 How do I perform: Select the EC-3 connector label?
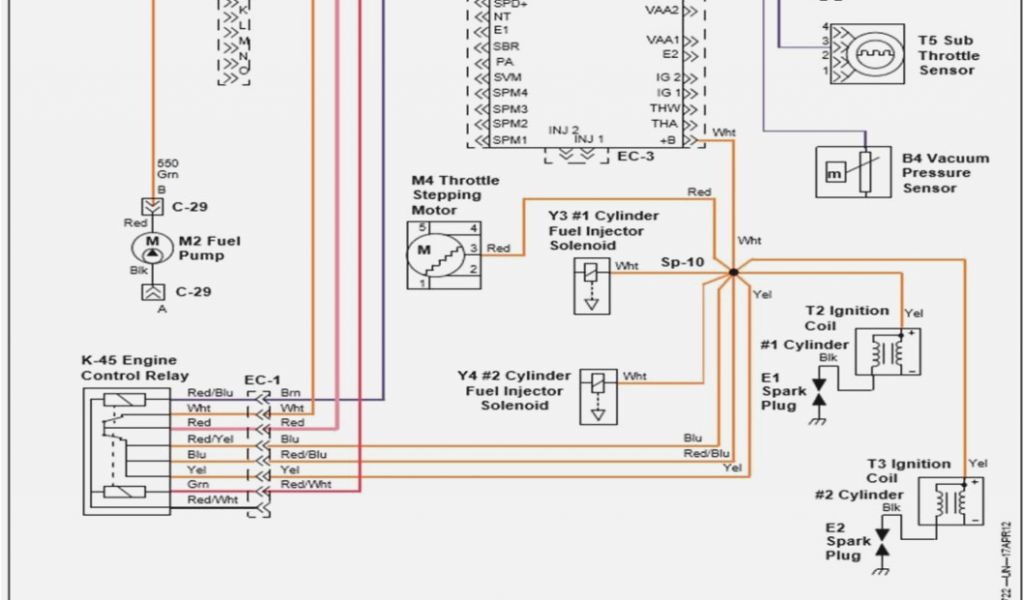(x=636, y=156)
